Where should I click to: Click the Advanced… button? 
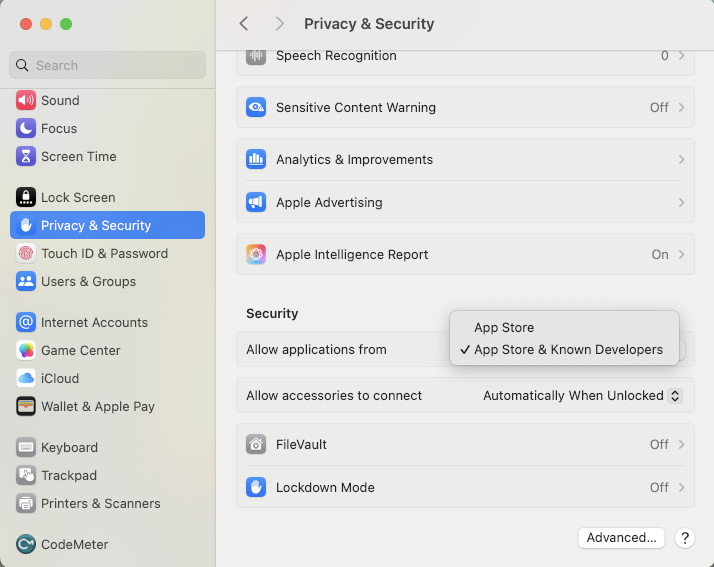[621, 537]
